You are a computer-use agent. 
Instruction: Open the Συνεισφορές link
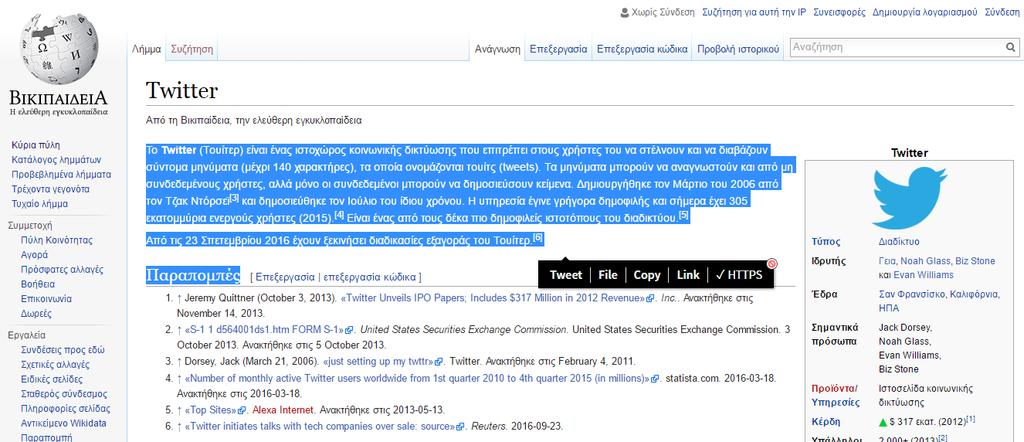839,12
